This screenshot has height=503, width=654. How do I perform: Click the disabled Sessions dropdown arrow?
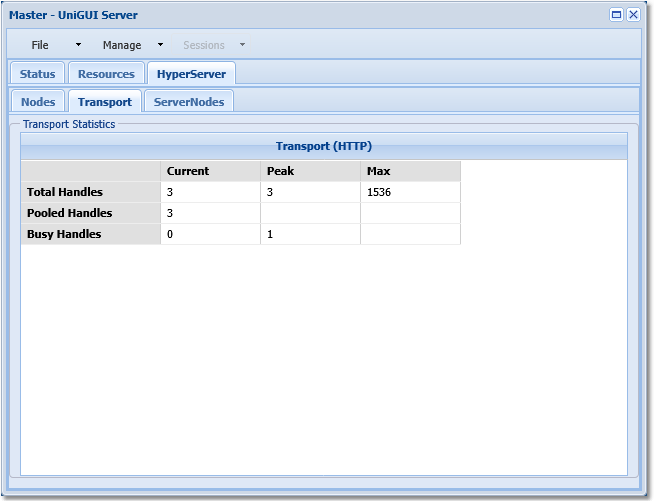pos(242,45)
